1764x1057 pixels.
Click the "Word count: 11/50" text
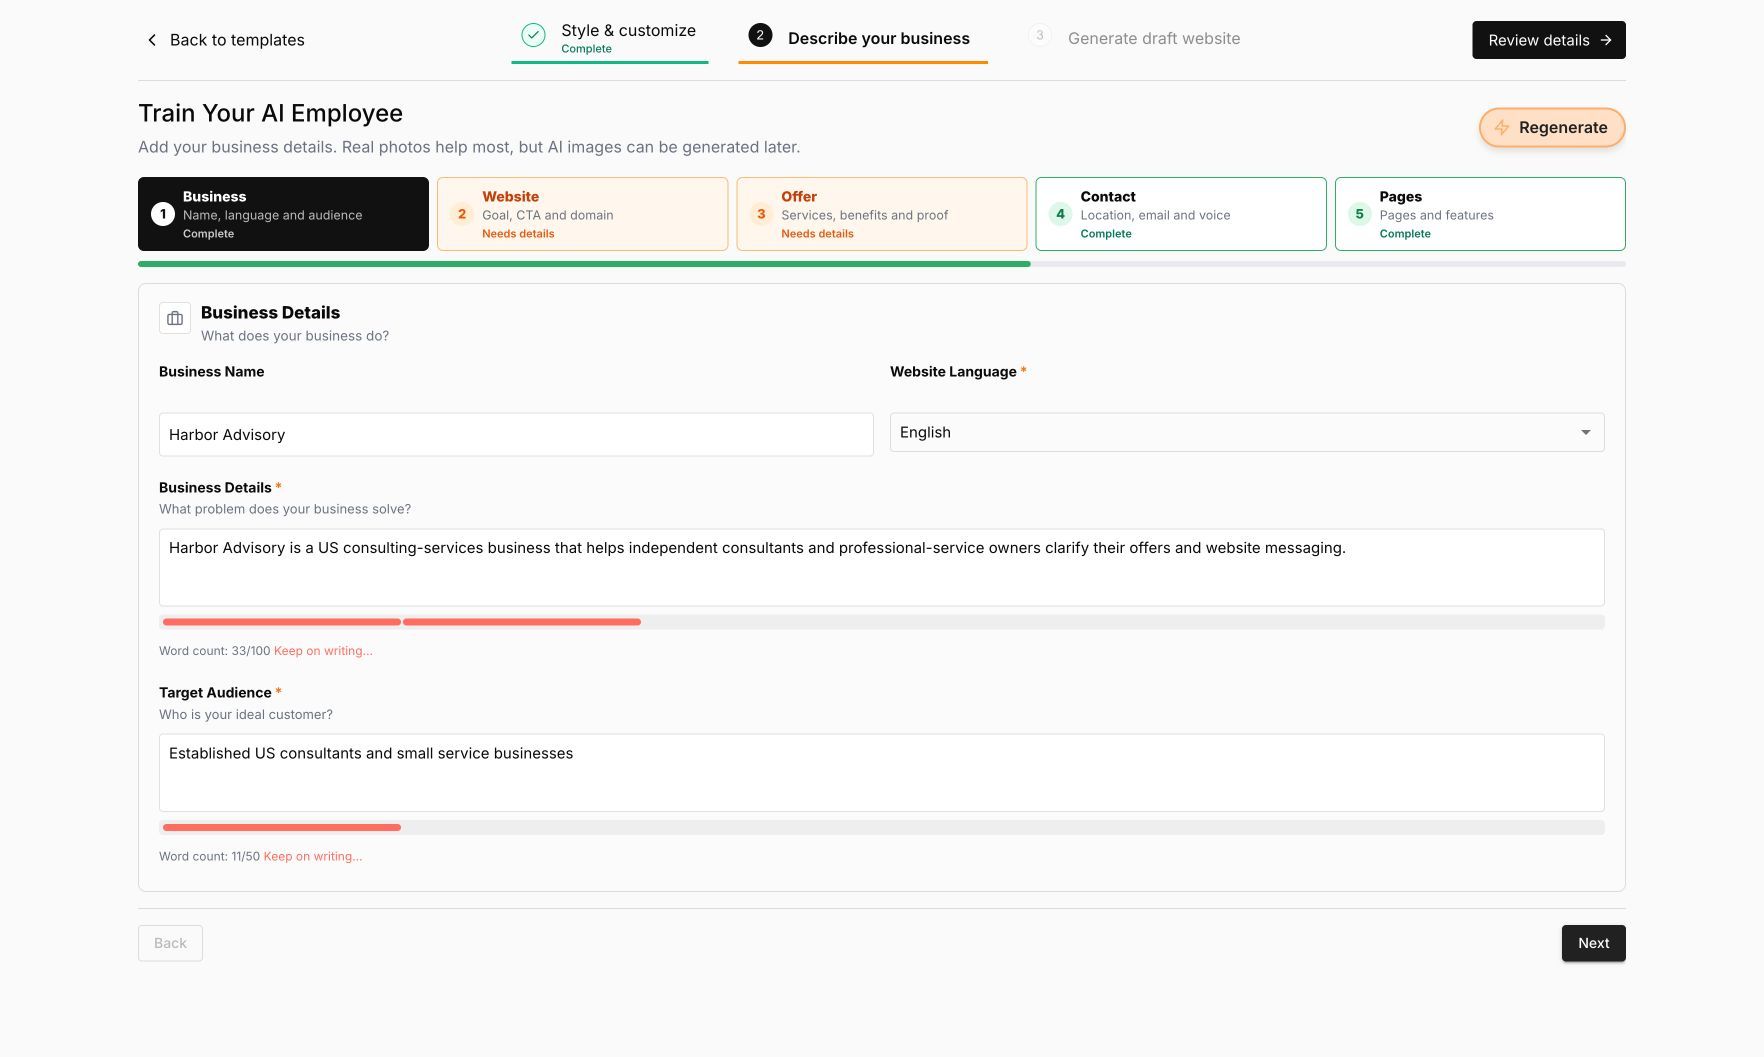(x=209, y=857)
